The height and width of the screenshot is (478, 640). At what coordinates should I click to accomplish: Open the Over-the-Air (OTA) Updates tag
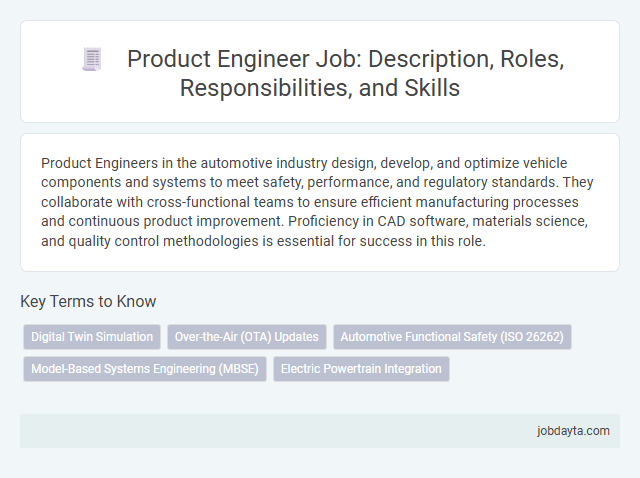[247, 337]
